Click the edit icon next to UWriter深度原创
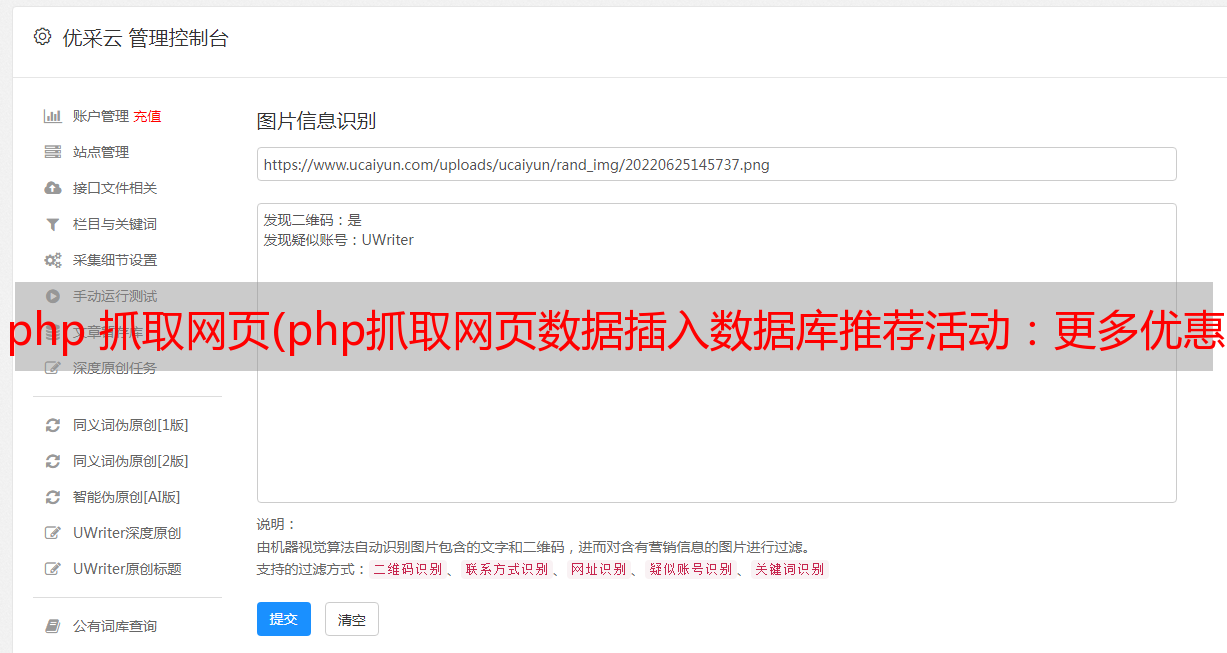This screenshot has height=653, width=1227. click(x=53, y=533)
